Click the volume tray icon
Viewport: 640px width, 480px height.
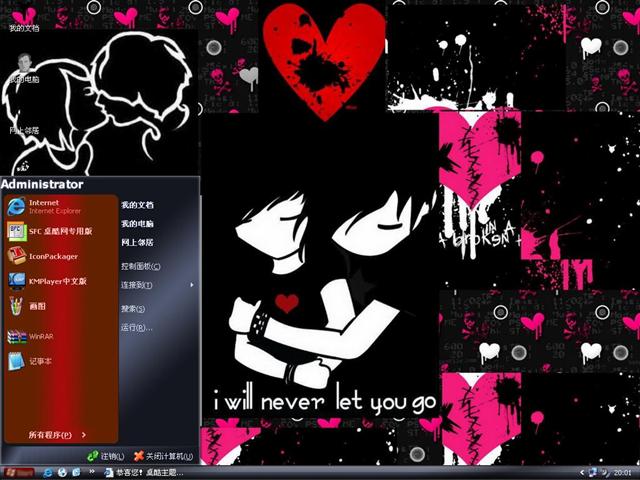[x=604, y=473]
